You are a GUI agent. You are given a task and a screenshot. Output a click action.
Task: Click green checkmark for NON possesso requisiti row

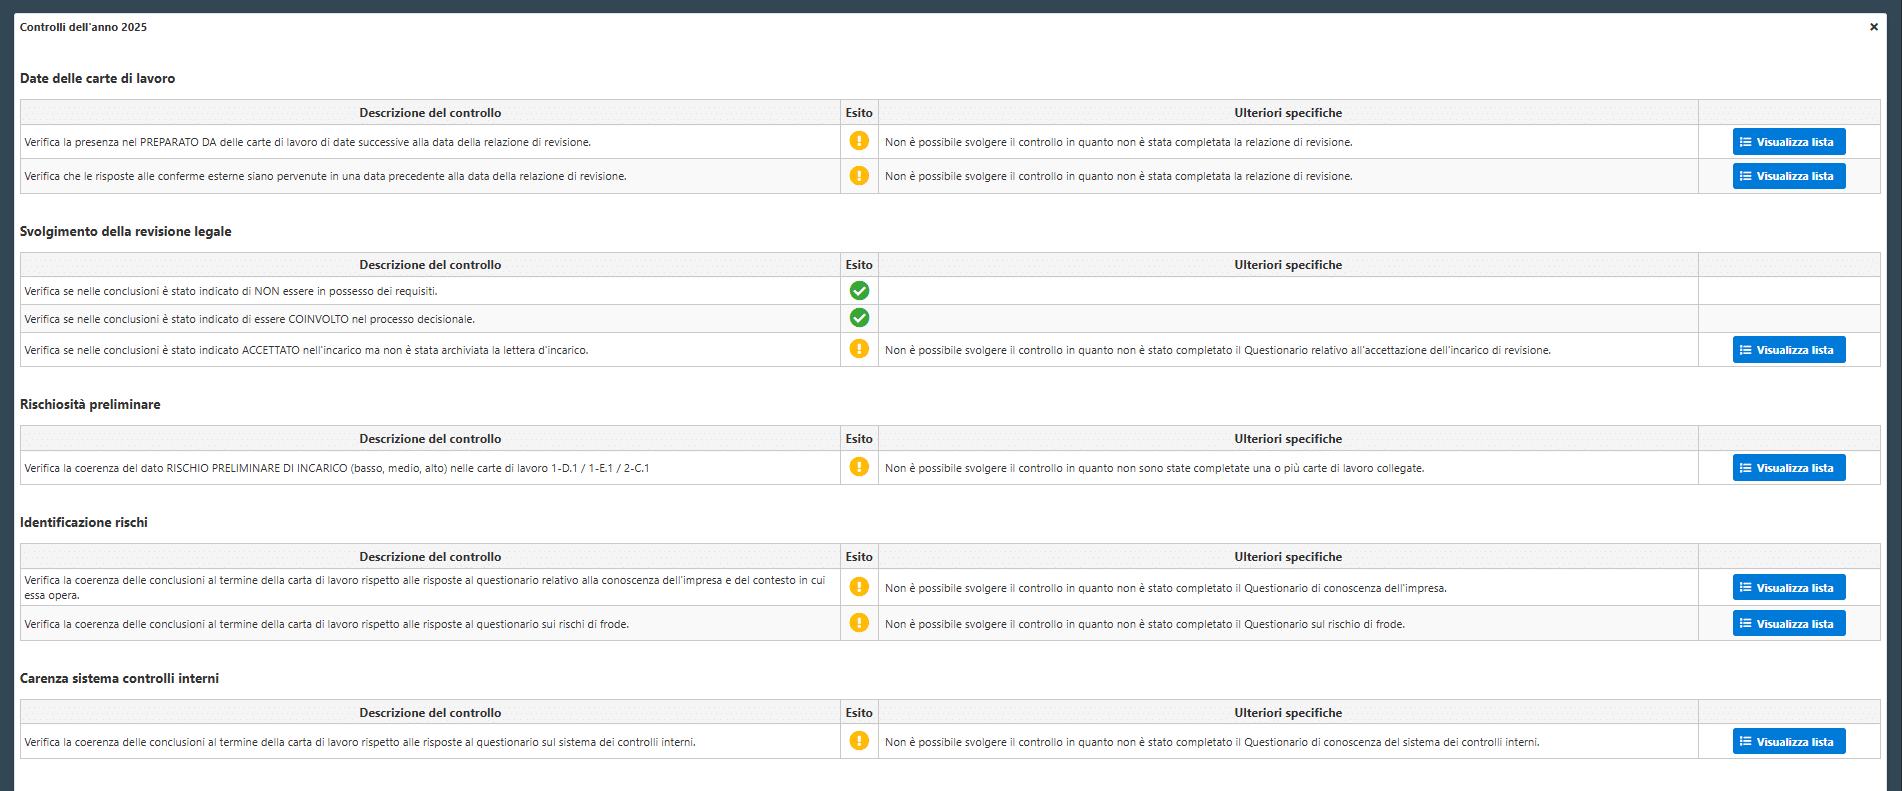point(858,291)
